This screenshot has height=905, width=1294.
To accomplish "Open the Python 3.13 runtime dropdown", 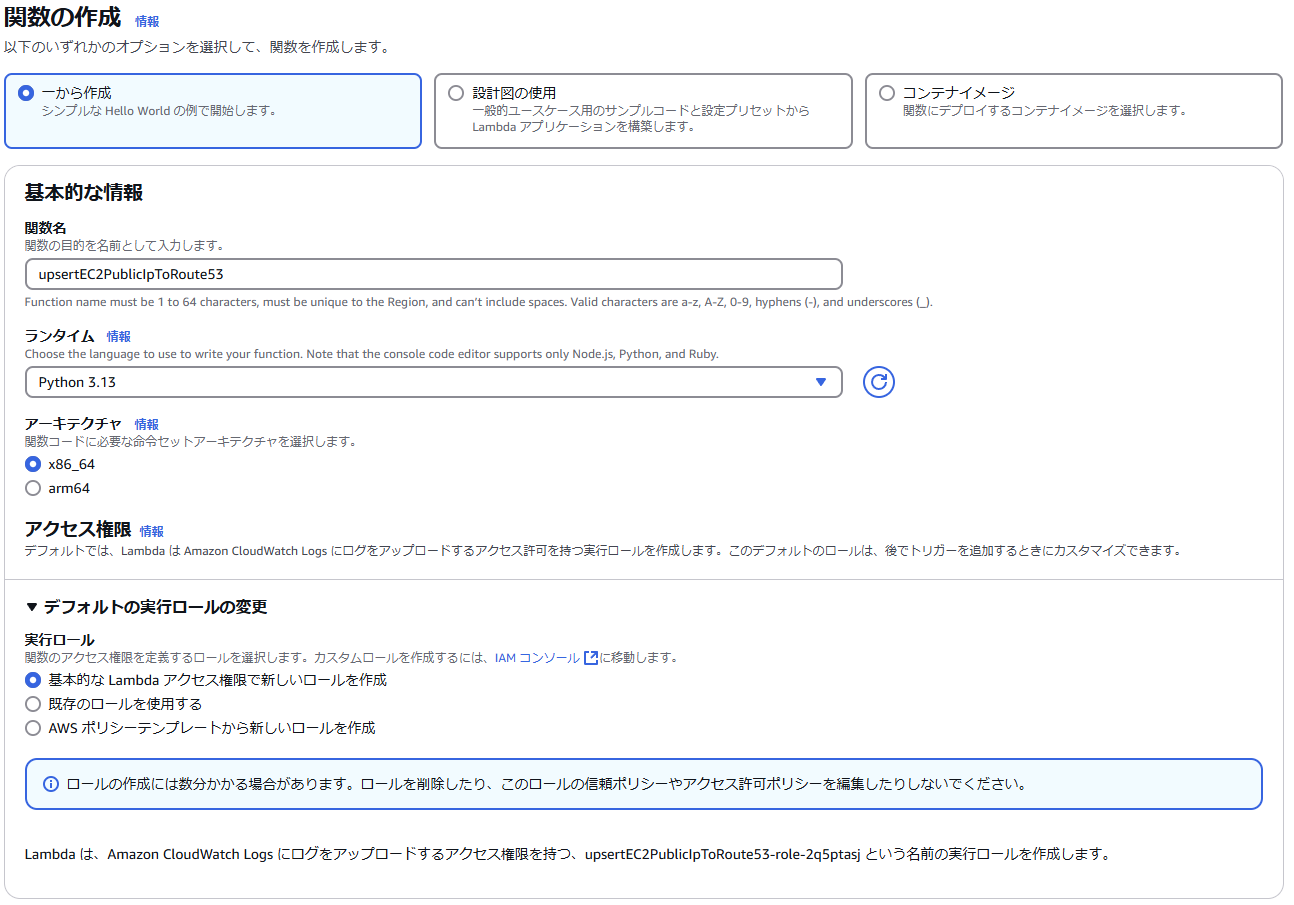I will [x=433, y=382].
